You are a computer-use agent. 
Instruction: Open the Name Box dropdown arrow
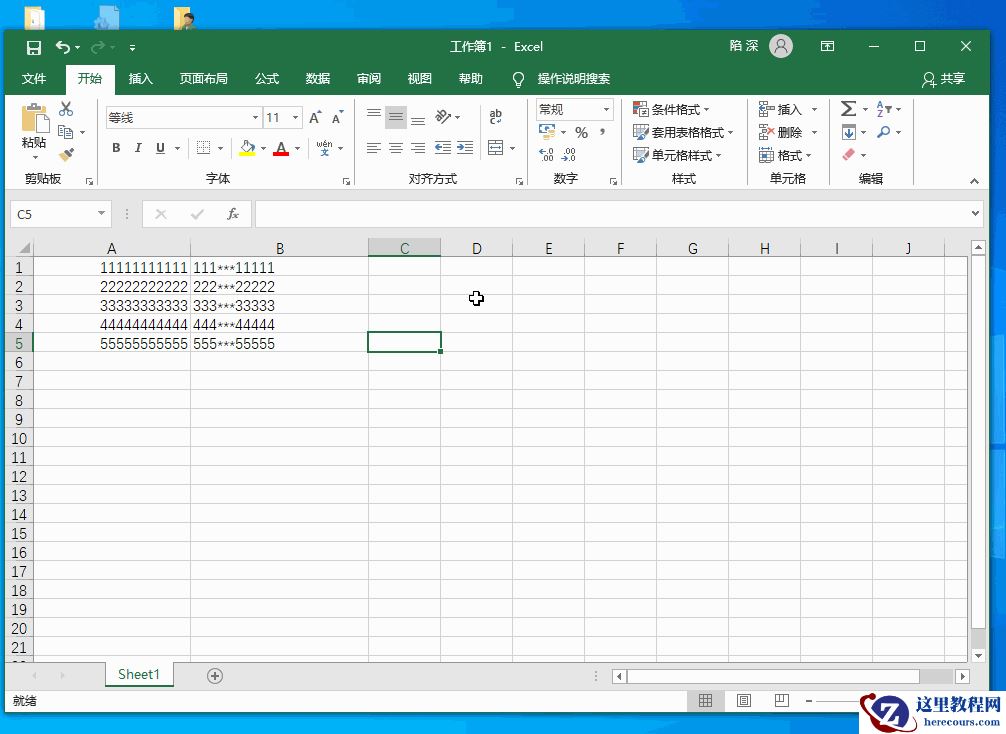pyautogui.click(x=101, y=214)
